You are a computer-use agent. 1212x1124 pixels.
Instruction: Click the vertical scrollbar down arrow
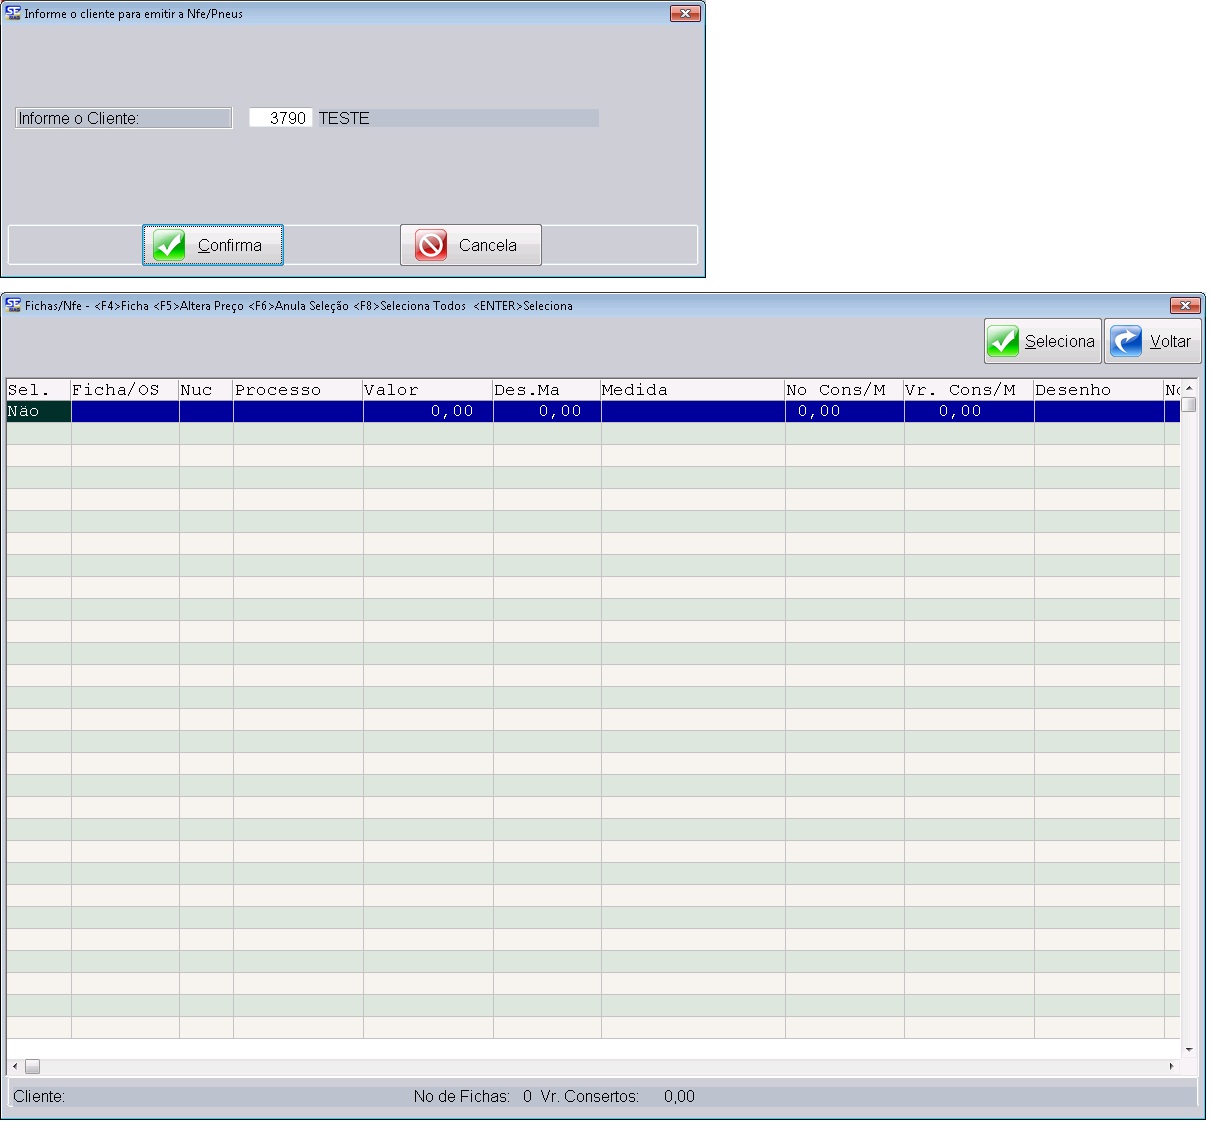pyautogui.click(x=1189, y=1049)
